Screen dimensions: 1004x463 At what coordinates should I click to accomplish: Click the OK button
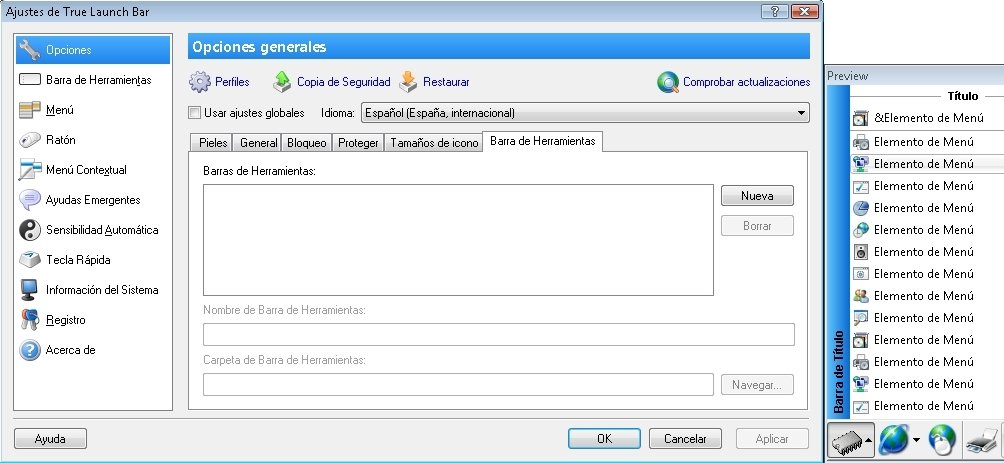pos(604,439)
